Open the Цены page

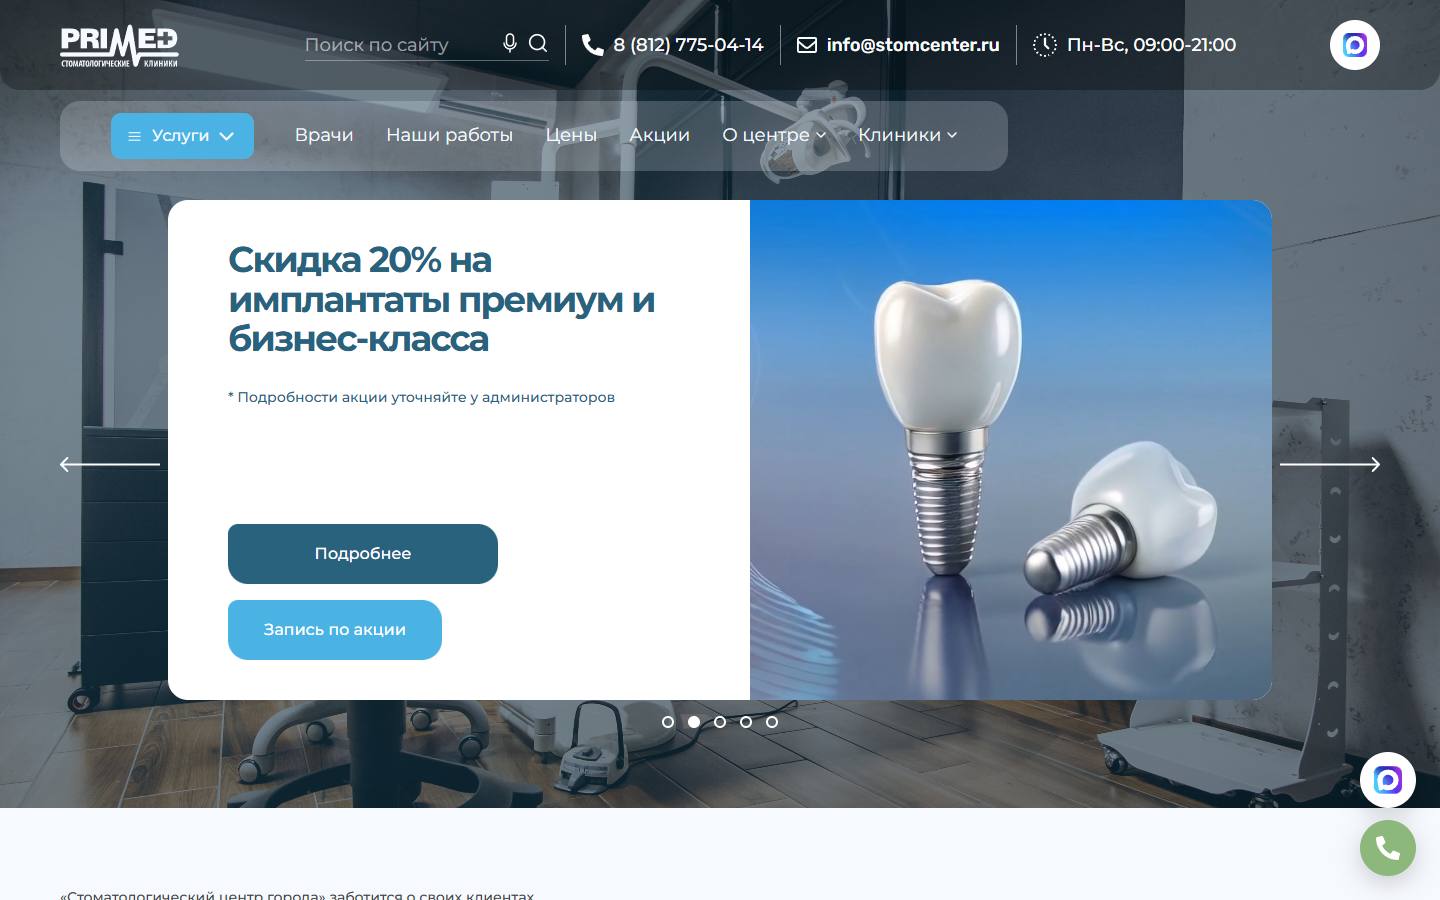[571, 135]
